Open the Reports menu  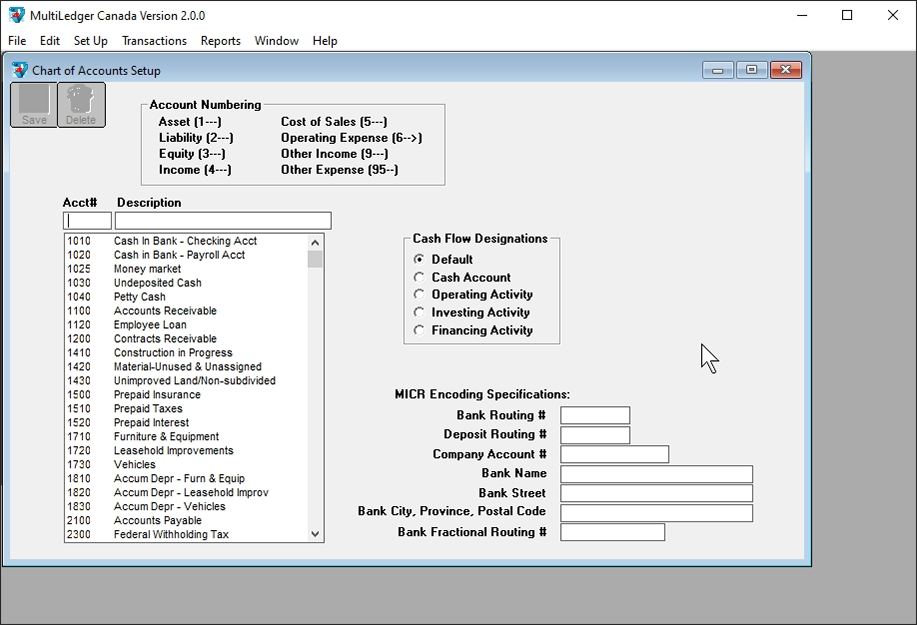(220, 41)
